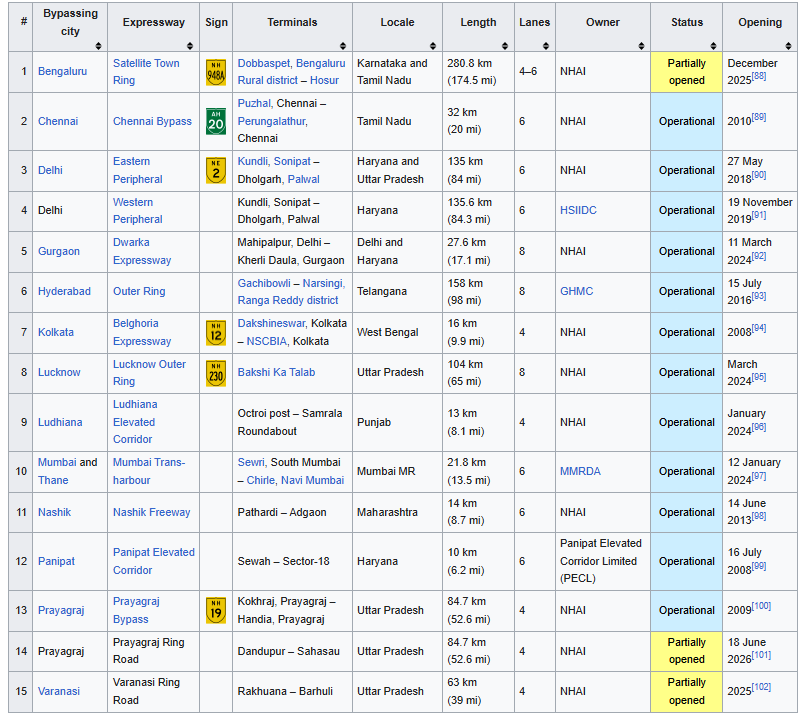Image resolution: width=801 pixels, height=716 pixels.
Task: Open the Bengaluru city link
Action: [x=62, y=71]
